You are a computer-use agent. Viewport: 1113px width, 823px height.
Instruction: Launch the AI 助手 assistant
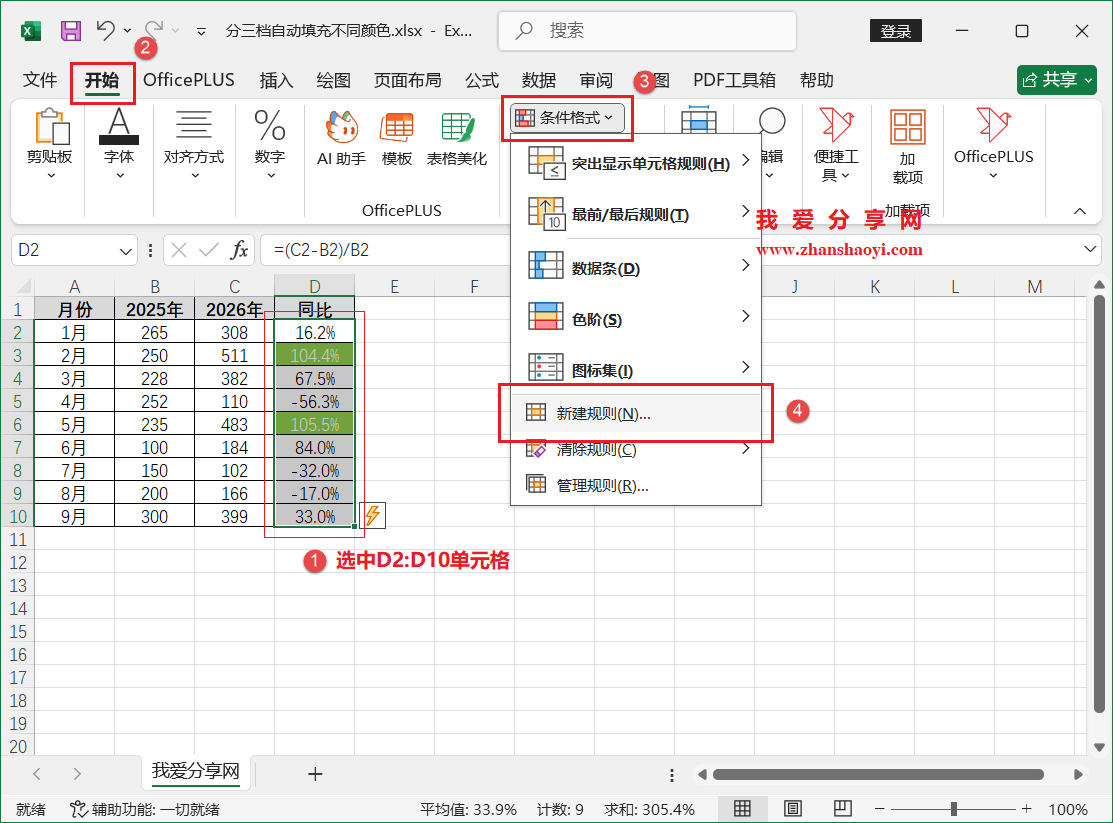pos(341,139)
